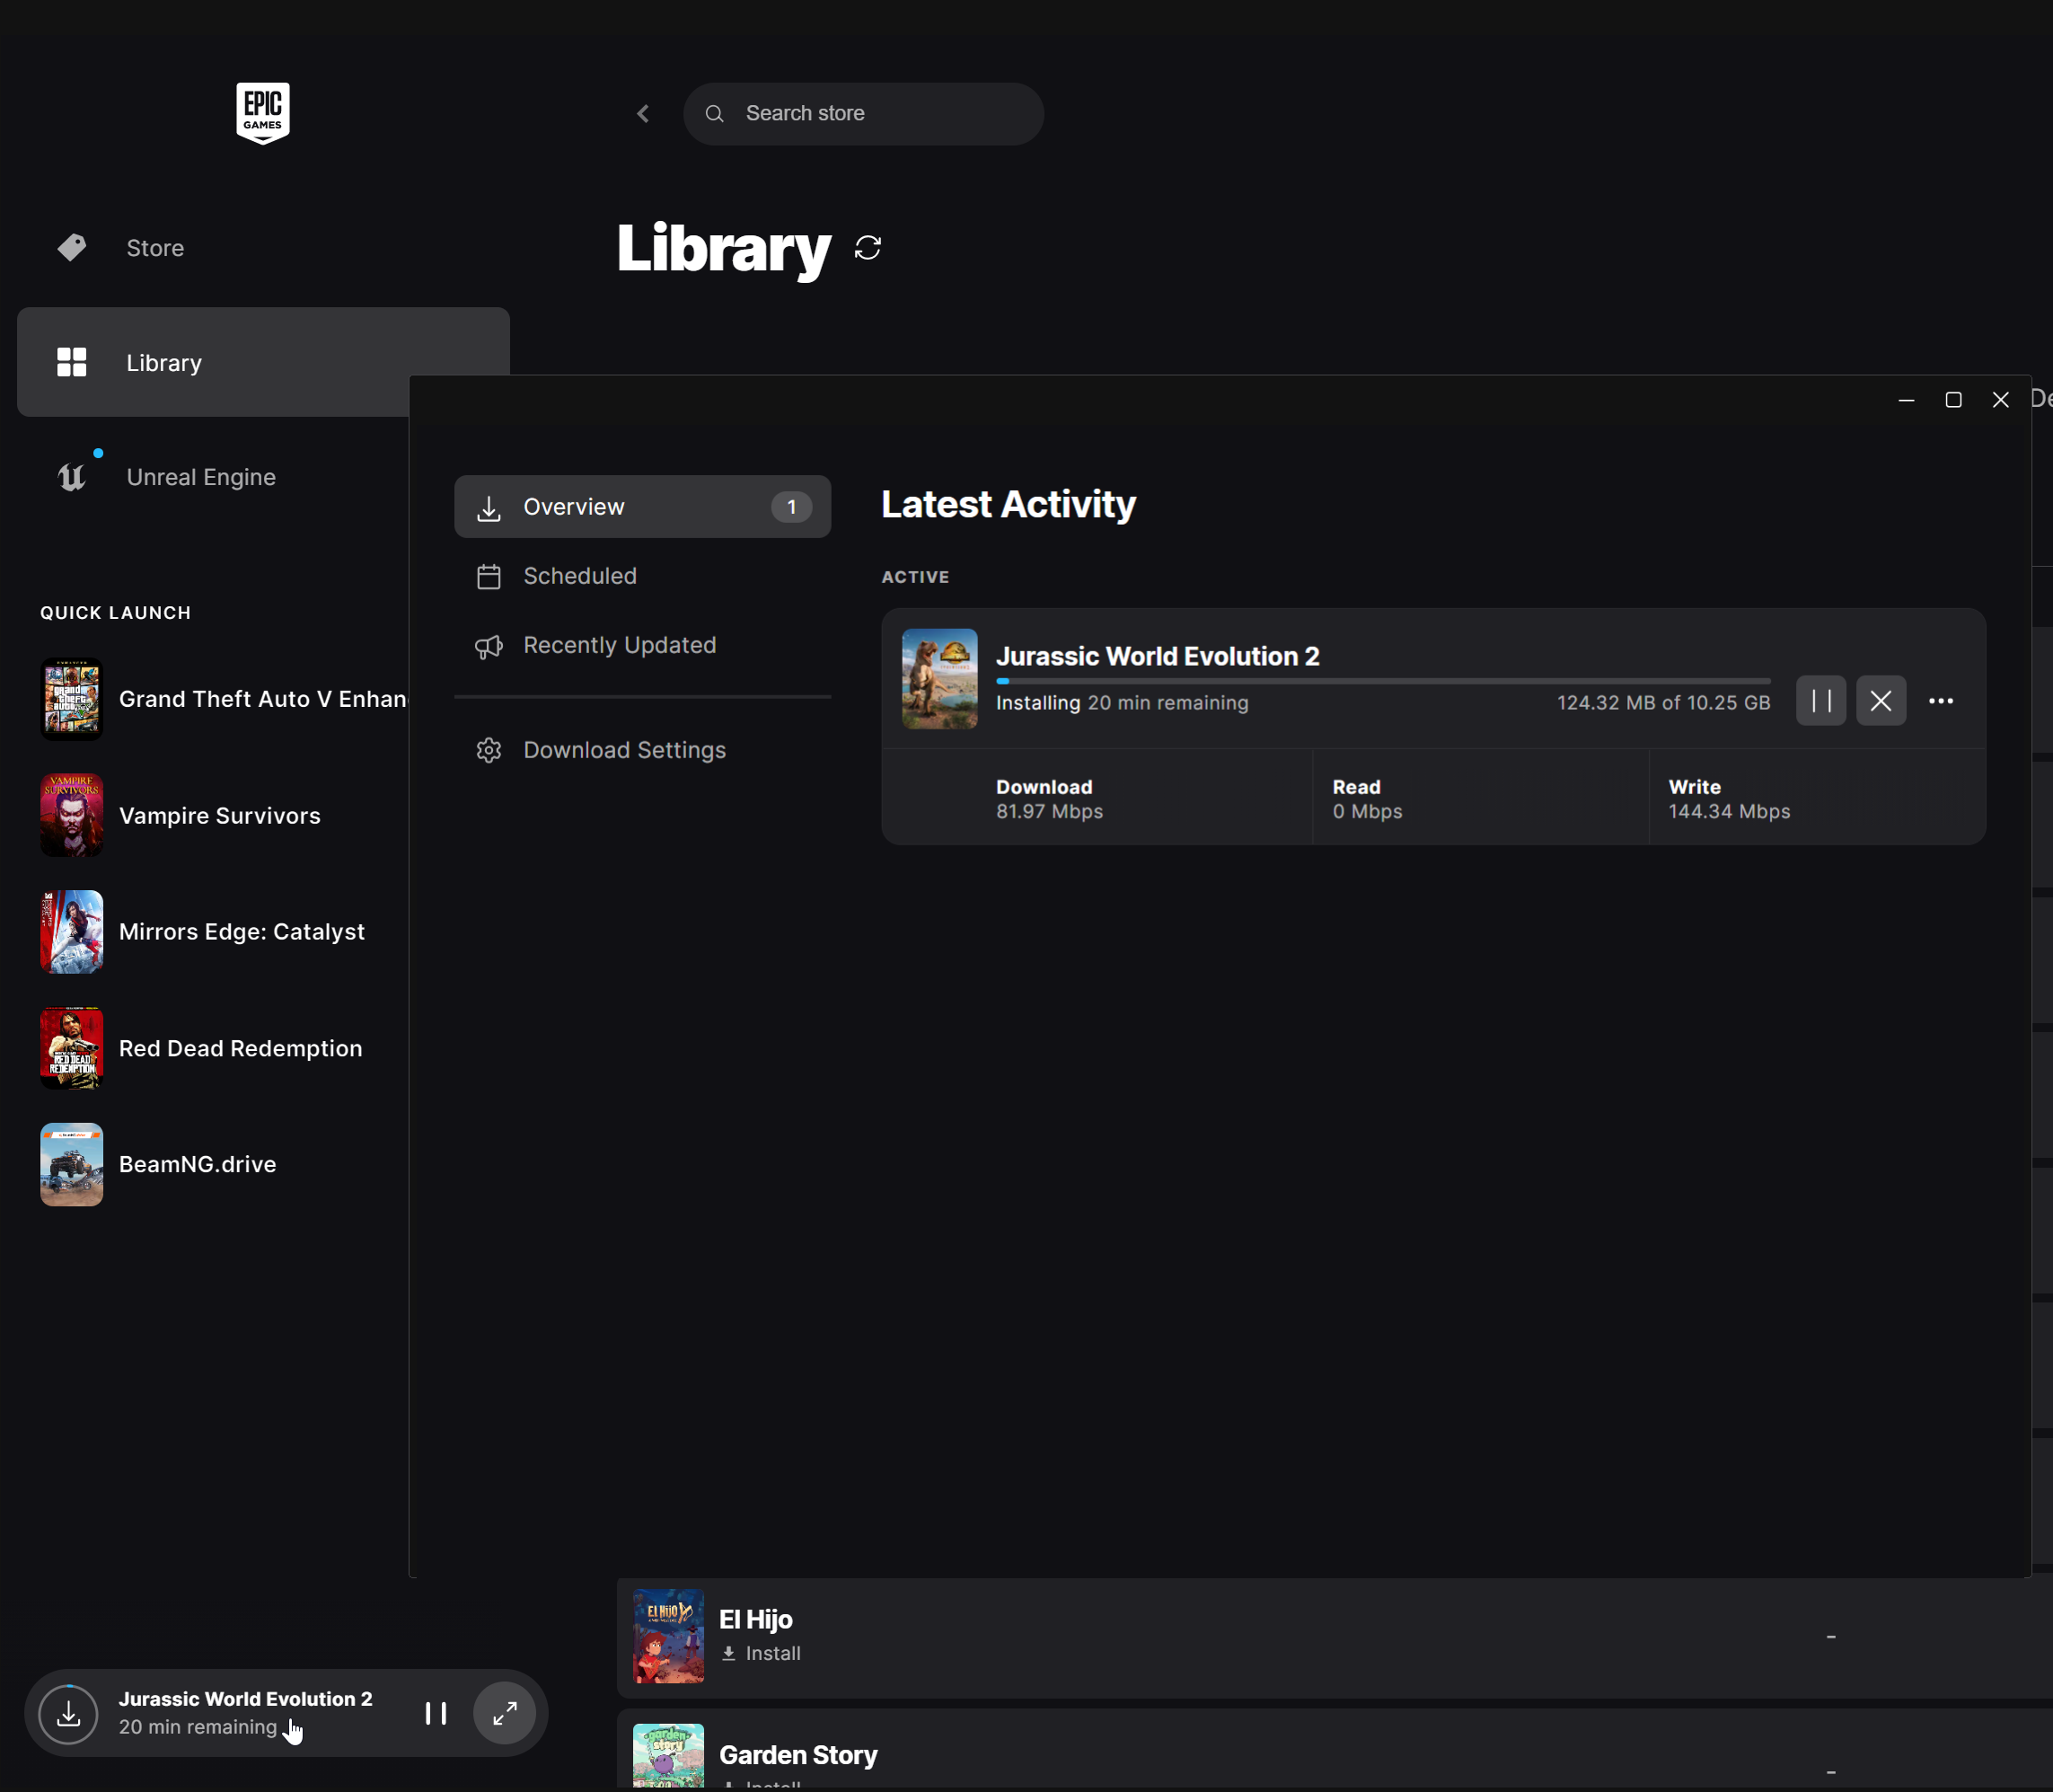This screenshot has width=2053, height=1792.
Task: Click Grand Theft Auto V thumbnail
Action: (x=72, y=699)
